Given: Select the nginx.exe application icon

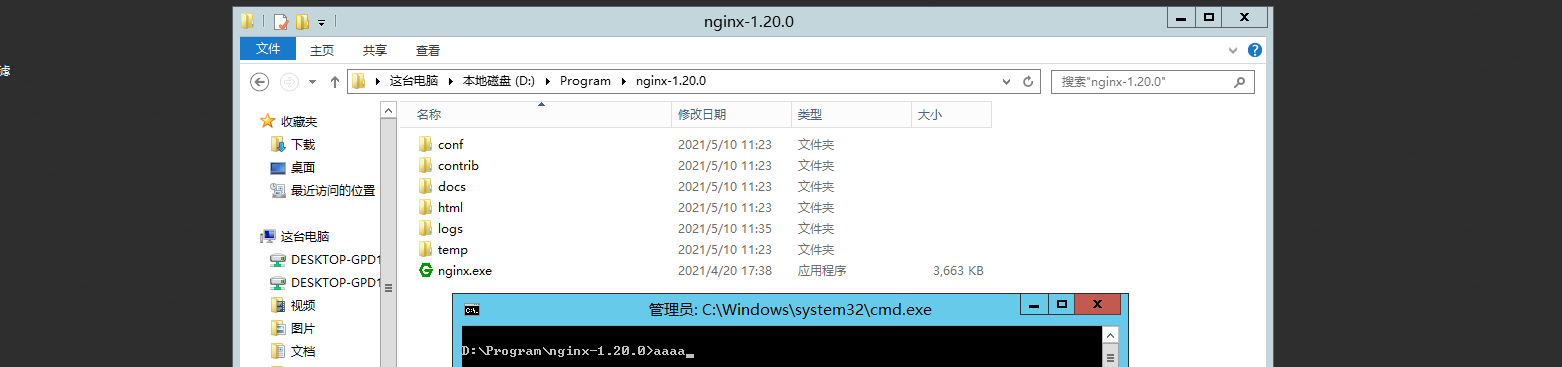Looking at the screenshot, I should point(425,270).
